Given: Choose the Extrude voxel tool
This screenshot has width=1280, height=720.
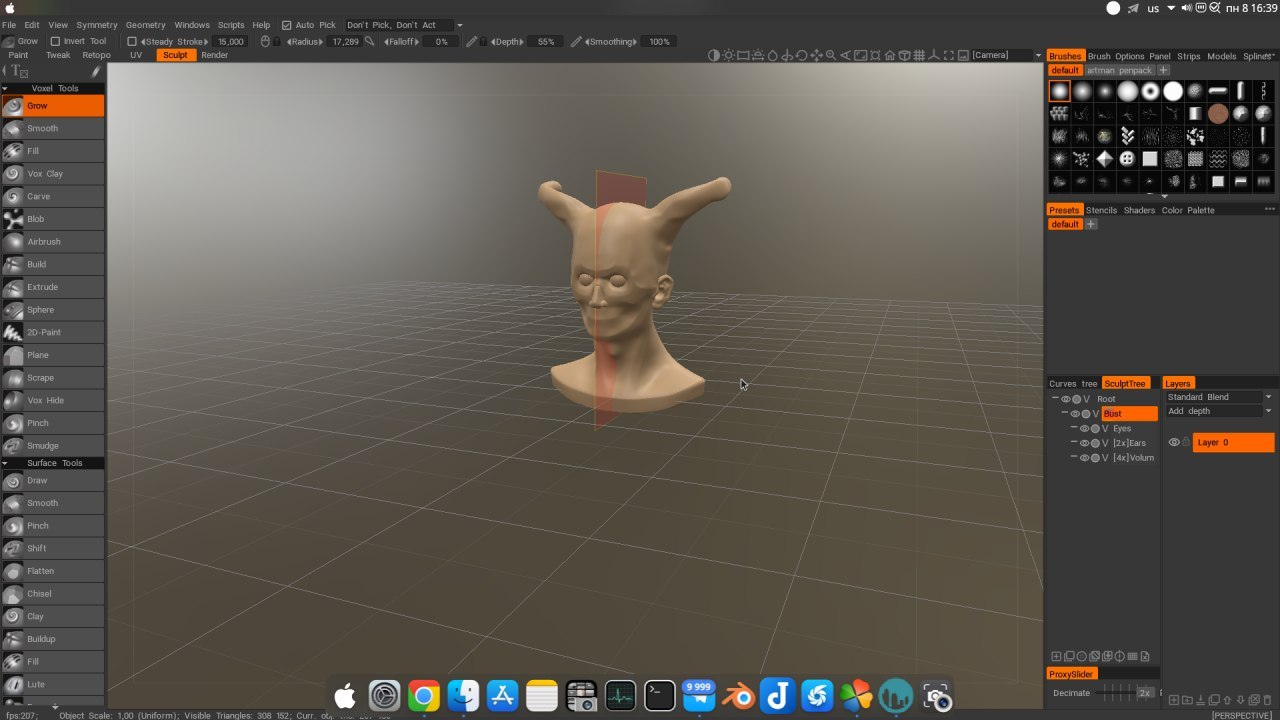Looking at the screenshot, I should [x=42, y=287].
